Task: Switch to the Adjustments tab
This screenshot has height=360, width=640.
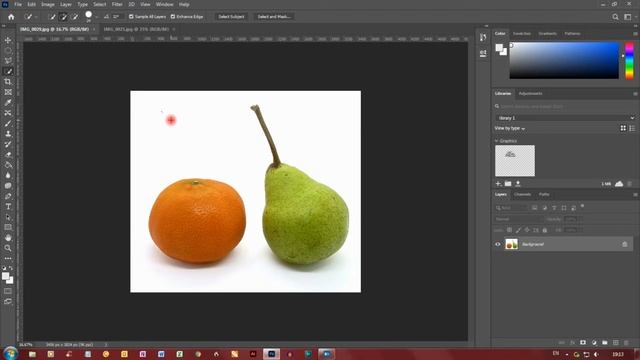Action: [530, 94]
